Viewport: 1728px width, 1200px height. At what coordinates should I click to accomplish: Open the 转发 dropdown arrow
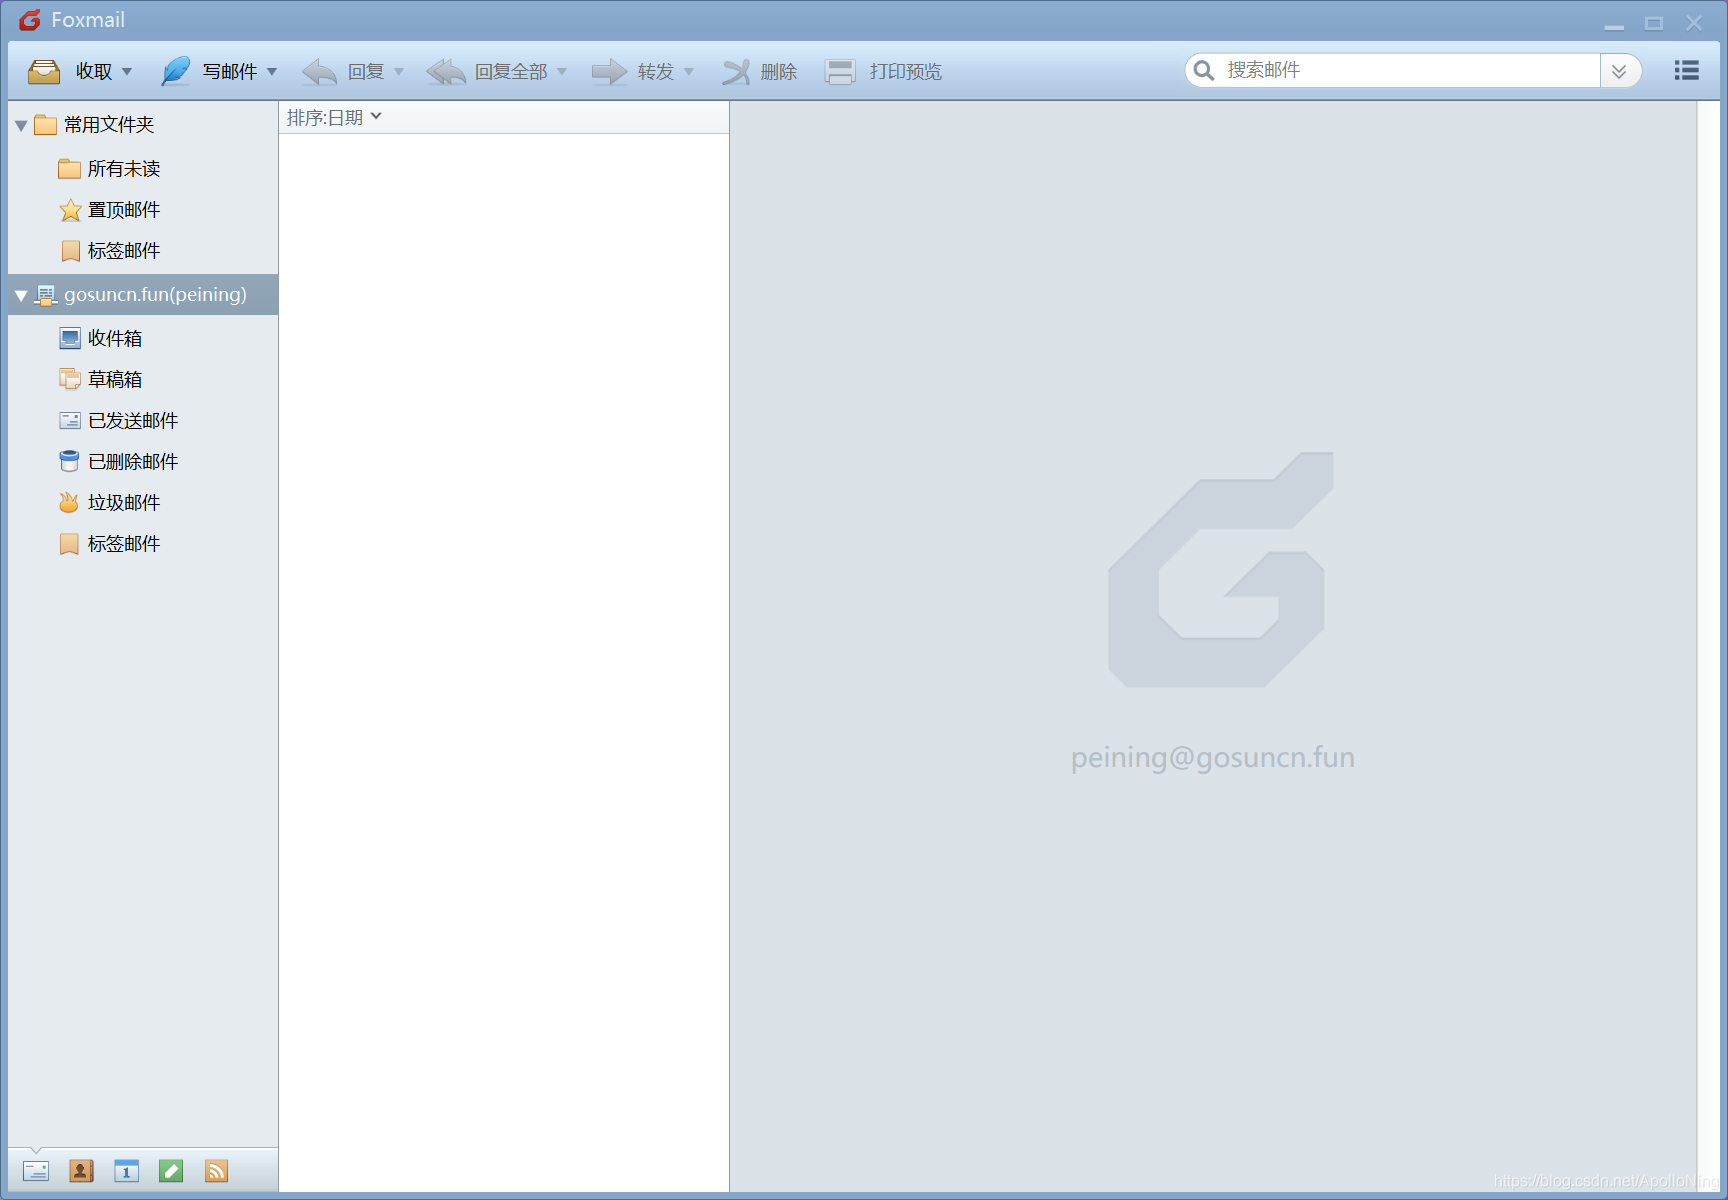[689, 72]
